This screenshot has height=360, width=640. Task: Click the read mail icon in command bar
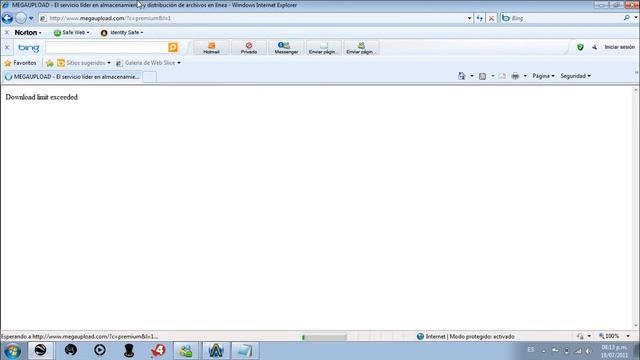[x=502, y=76]
